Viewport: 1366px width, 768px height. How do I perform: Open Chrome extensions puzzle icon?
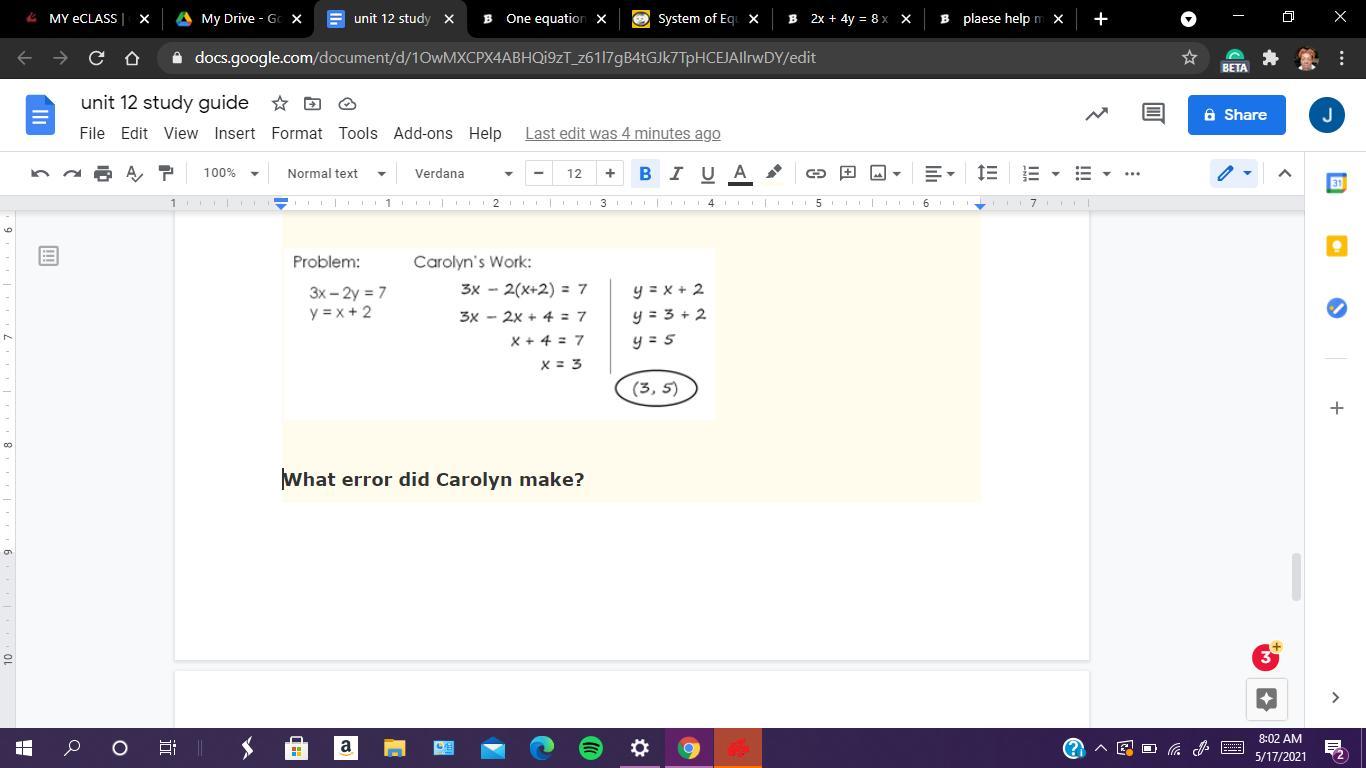click(x=1270, y=58)
